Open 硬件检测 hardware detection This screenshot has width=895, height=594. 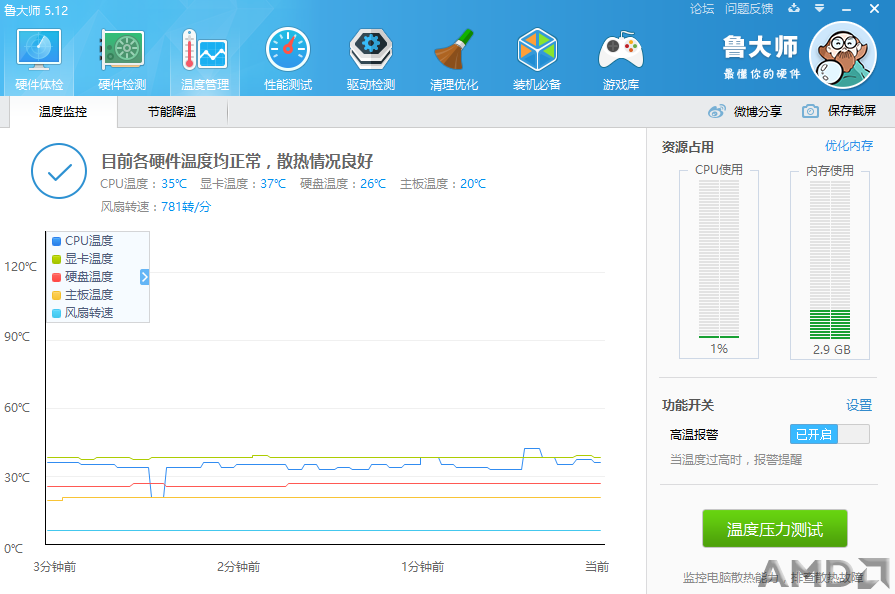coord(122,59)
